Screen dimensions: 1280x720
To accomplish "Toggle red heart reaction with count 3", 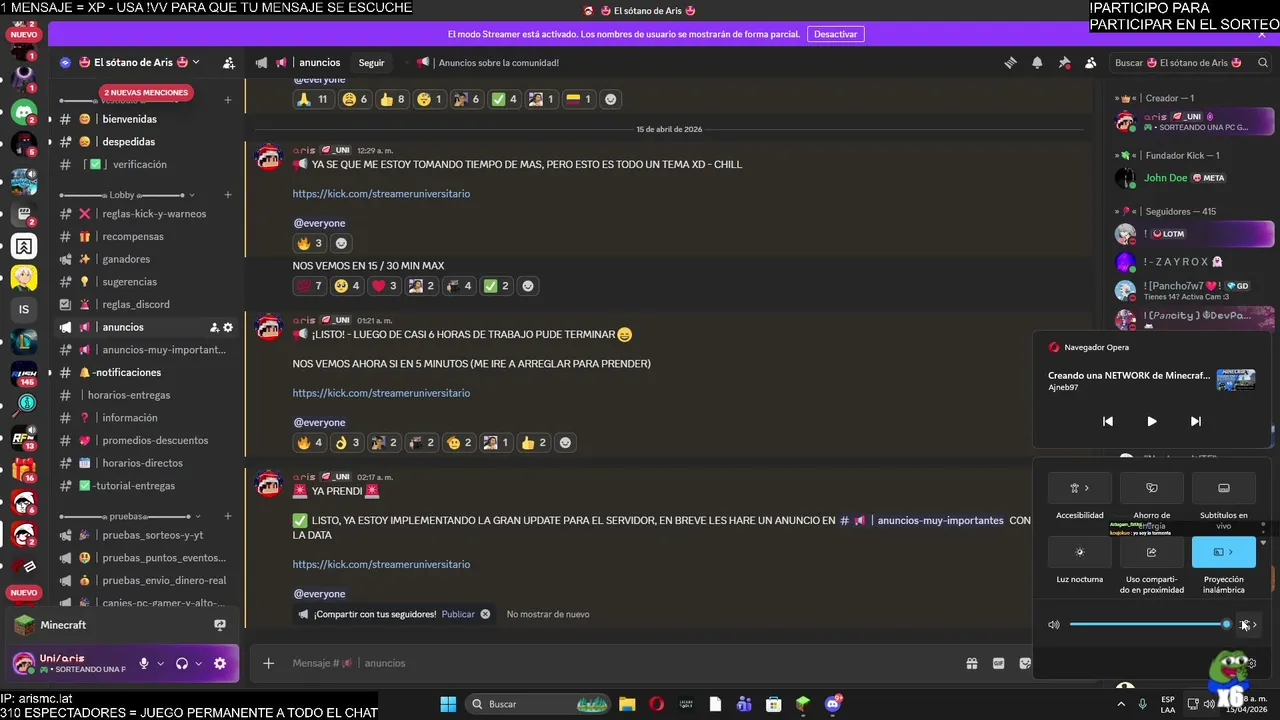I will click(x=385, y=286).
